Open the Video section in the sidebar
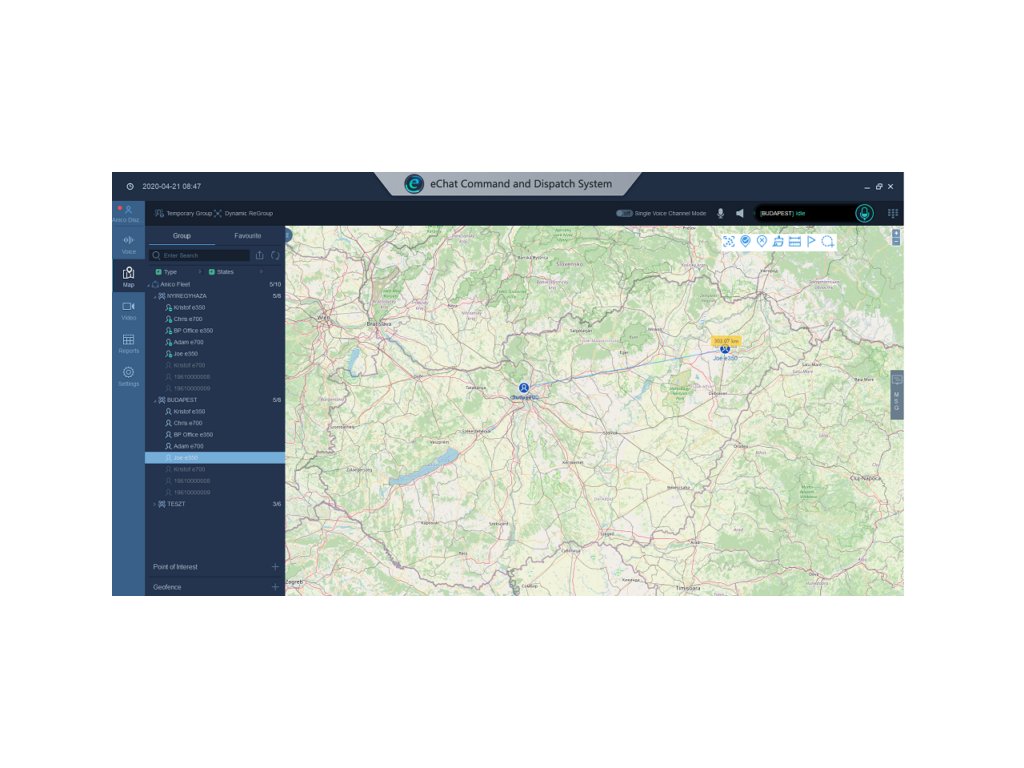 129,311
